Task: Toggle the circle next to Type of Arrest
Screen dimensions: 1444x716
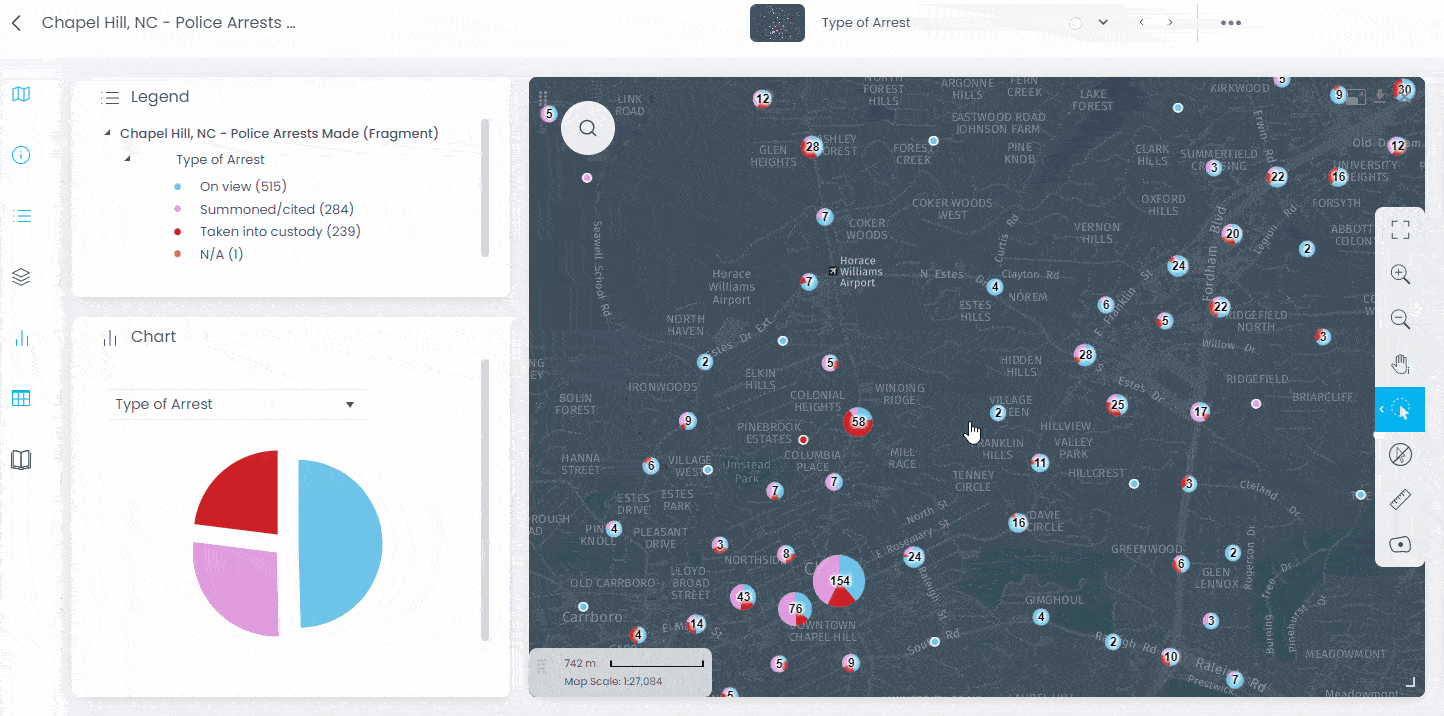Action: tap(1075, 23)
